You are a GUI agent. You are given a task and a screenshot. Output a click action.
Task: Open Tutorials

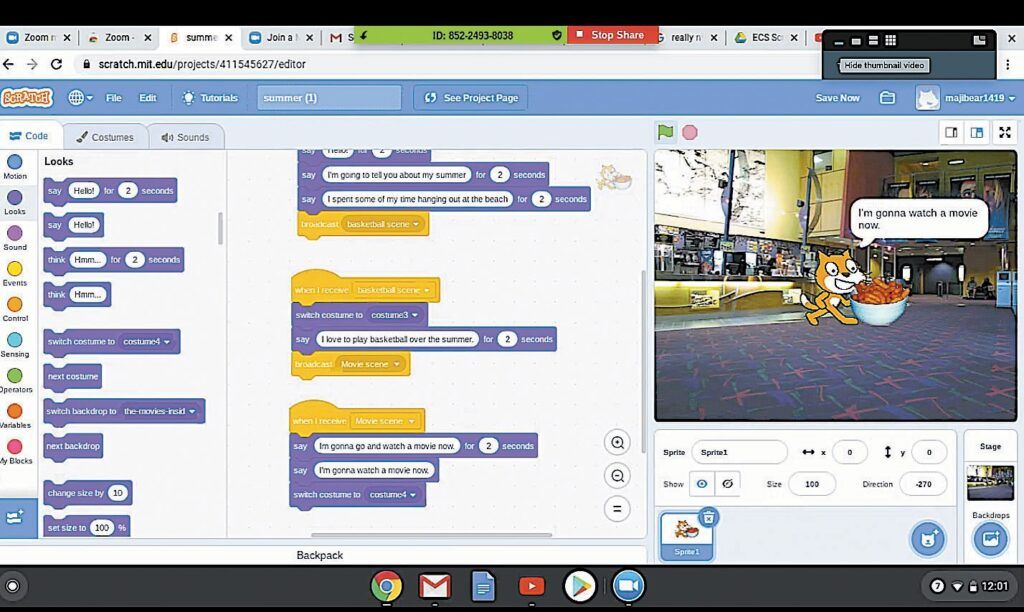(210, 98)
